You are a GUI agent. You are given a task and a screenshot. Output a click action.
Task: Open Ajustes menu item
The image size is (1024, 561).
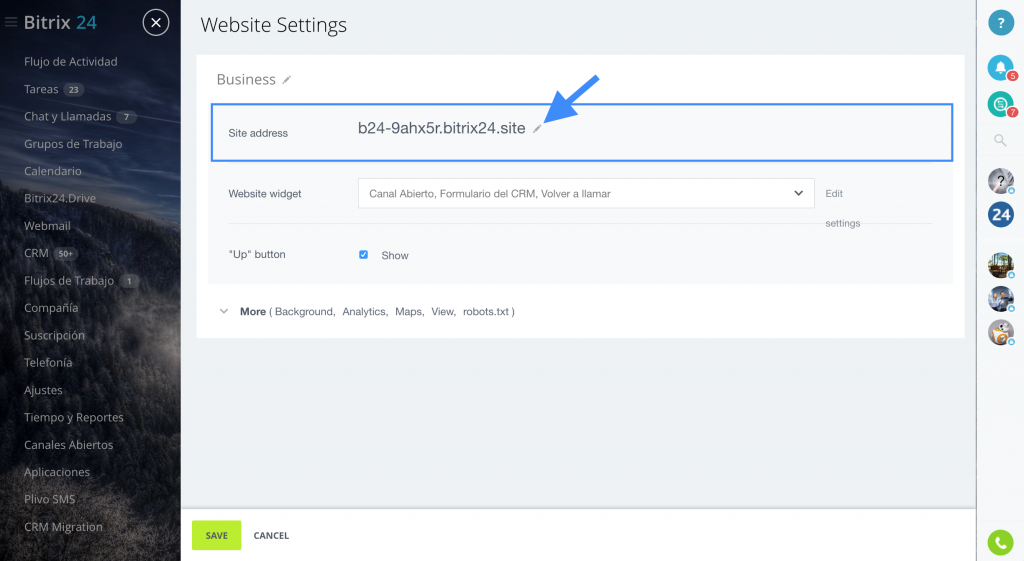tap(43, 390)
